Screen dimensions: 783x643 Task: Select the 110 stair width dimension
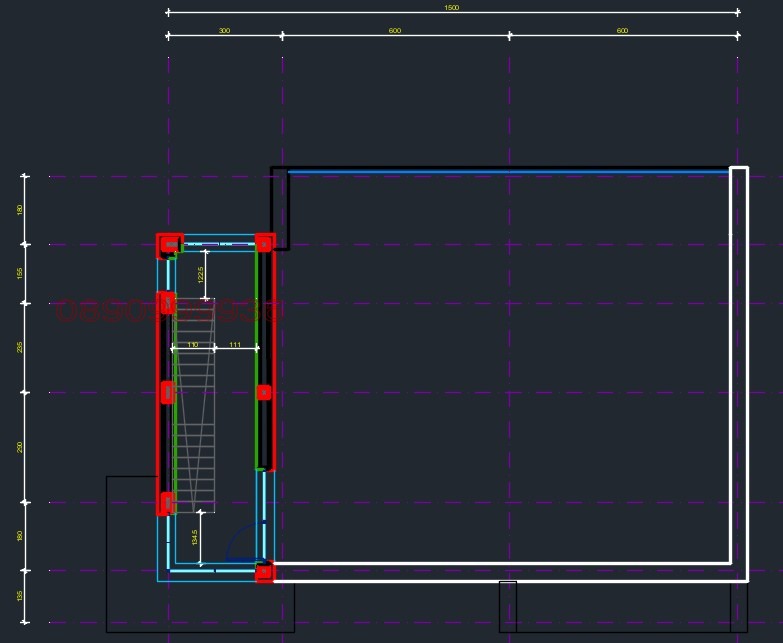(x=193, y=344)
